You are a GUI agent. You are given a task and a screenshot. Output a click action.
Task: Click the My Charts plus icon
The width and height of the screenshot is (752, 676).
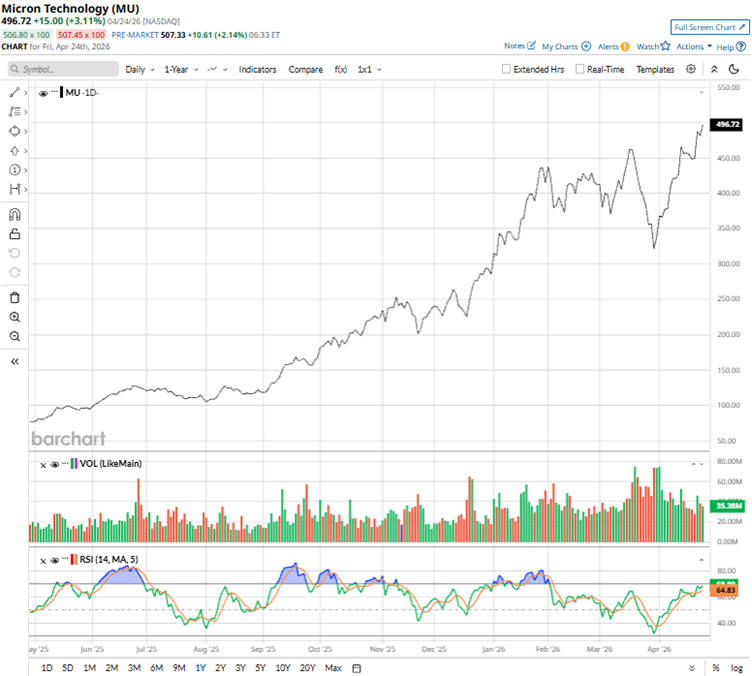click(586, 46)
